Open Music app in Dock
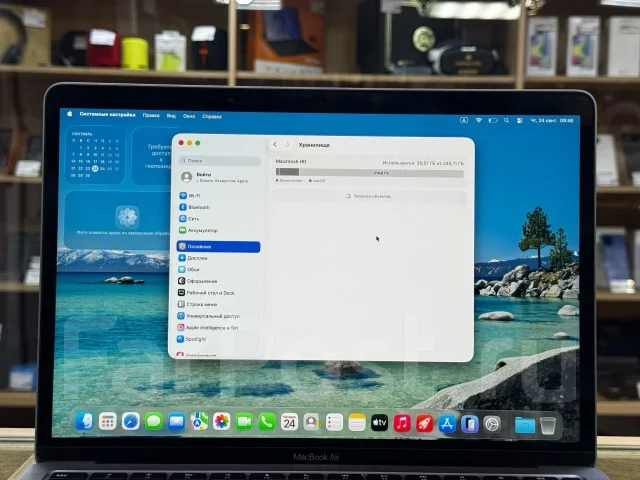This screenshot has width=640, height=480. point(402,423)
